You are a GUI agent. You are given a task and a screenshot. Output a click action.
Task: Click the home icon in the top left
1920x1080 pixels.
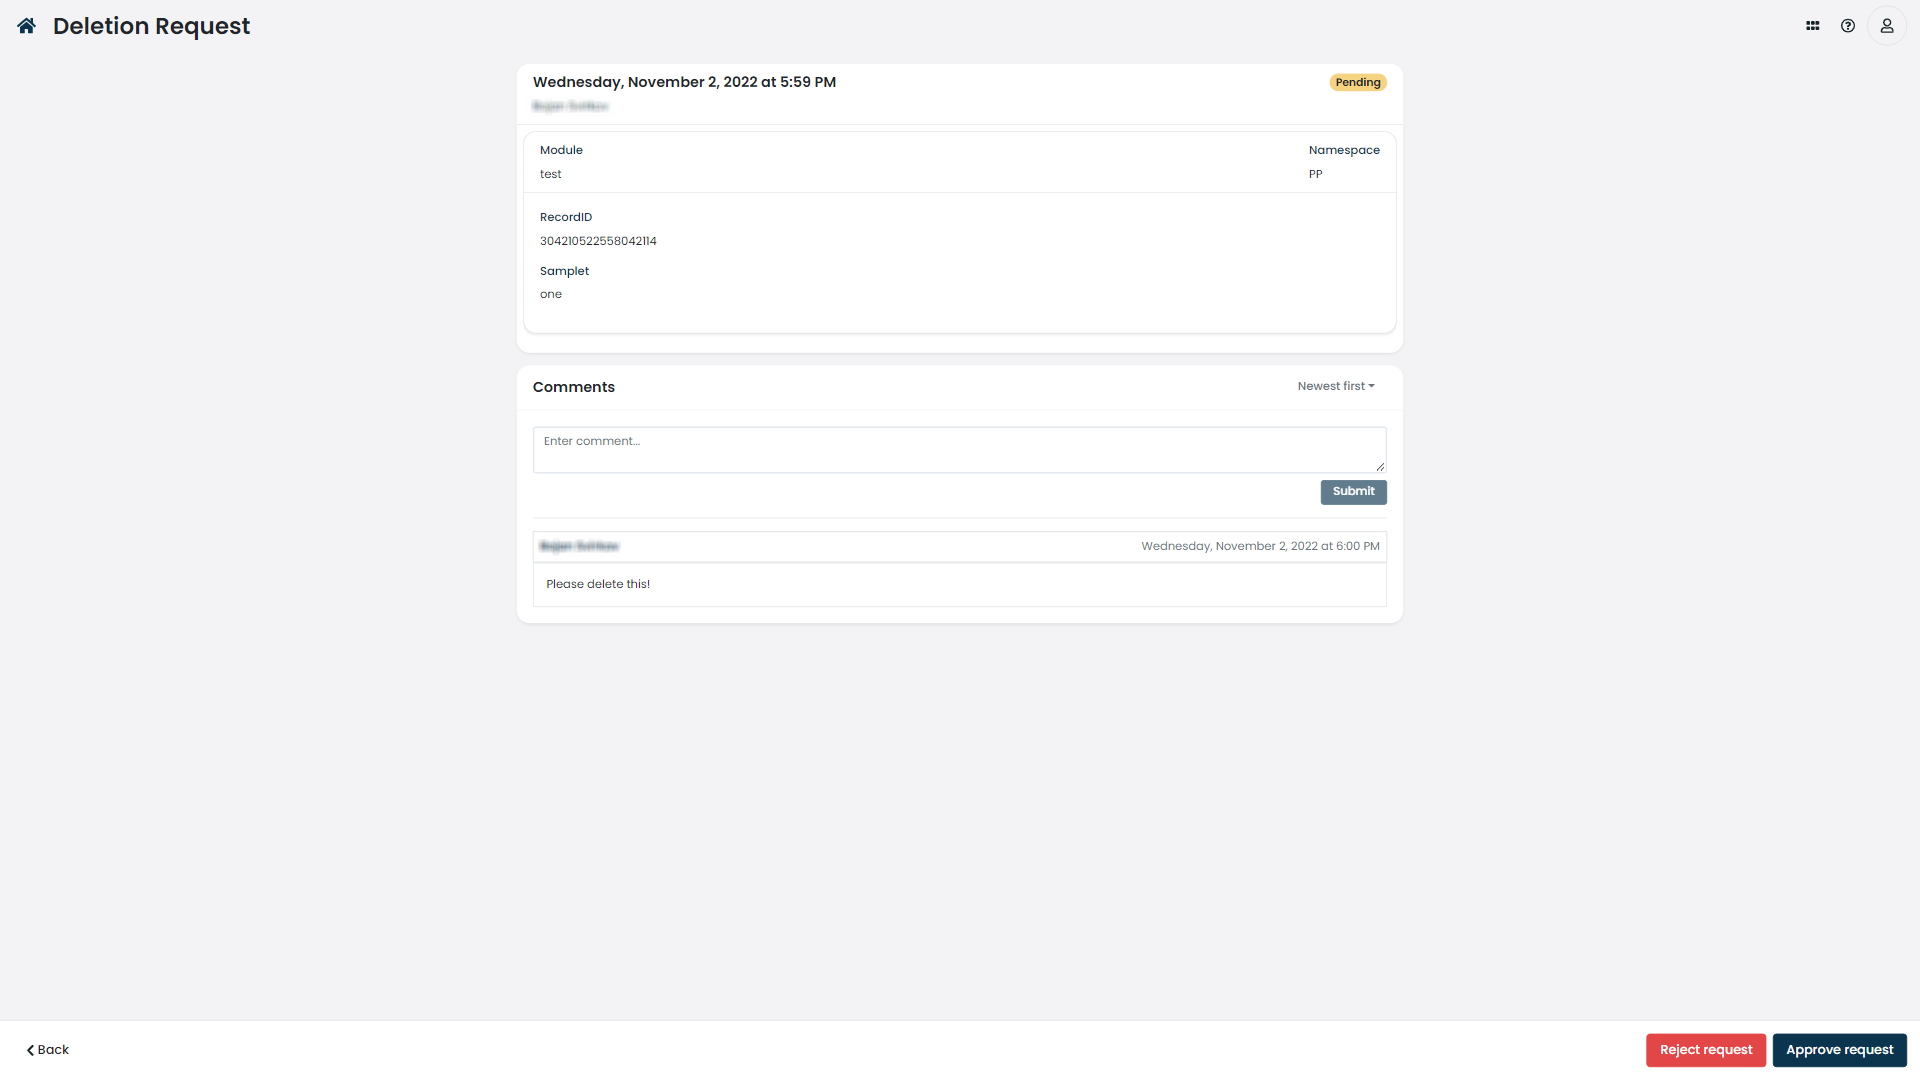tap(26, 24)
